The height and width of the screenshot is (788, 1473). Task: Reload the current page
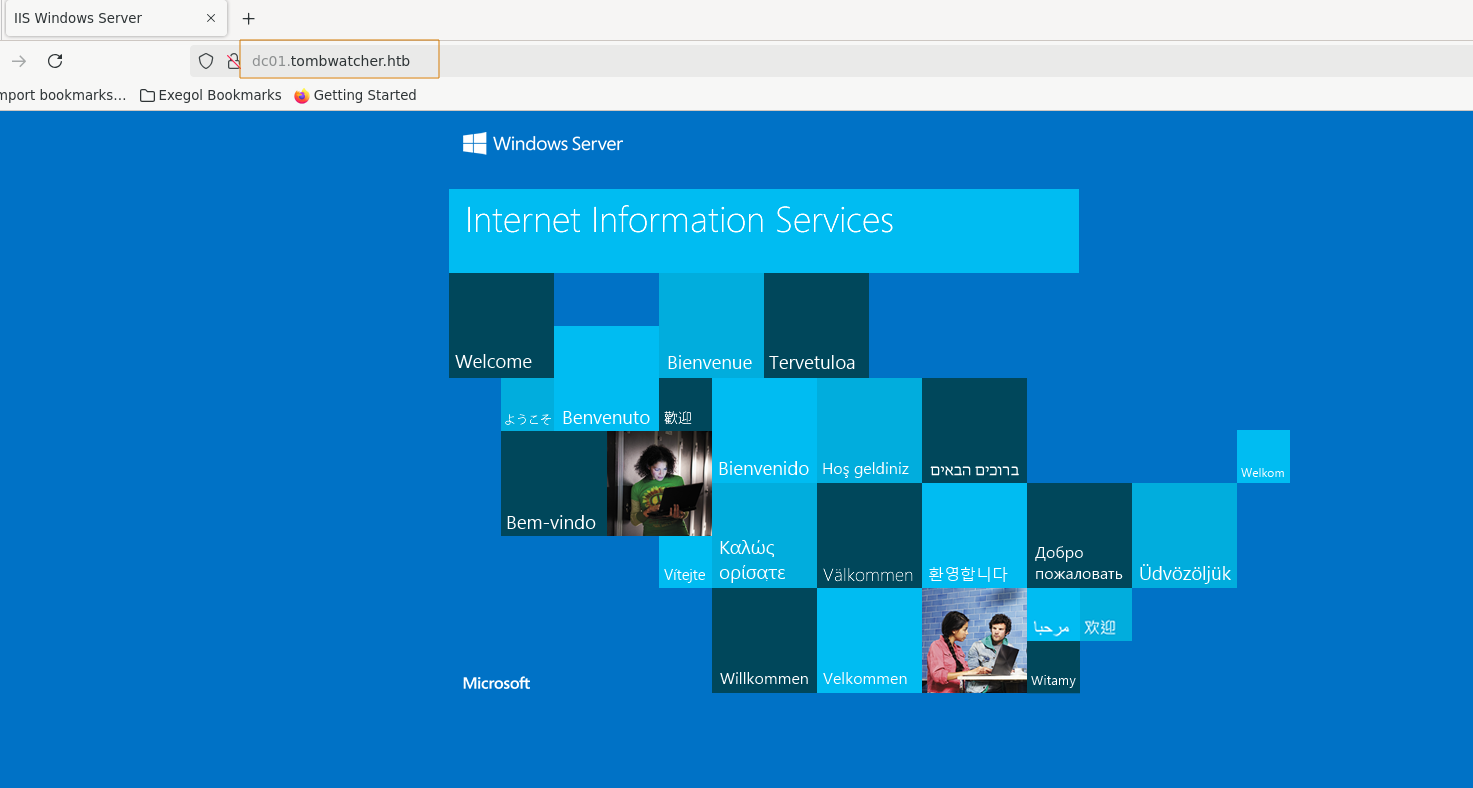tap(55, 61)
